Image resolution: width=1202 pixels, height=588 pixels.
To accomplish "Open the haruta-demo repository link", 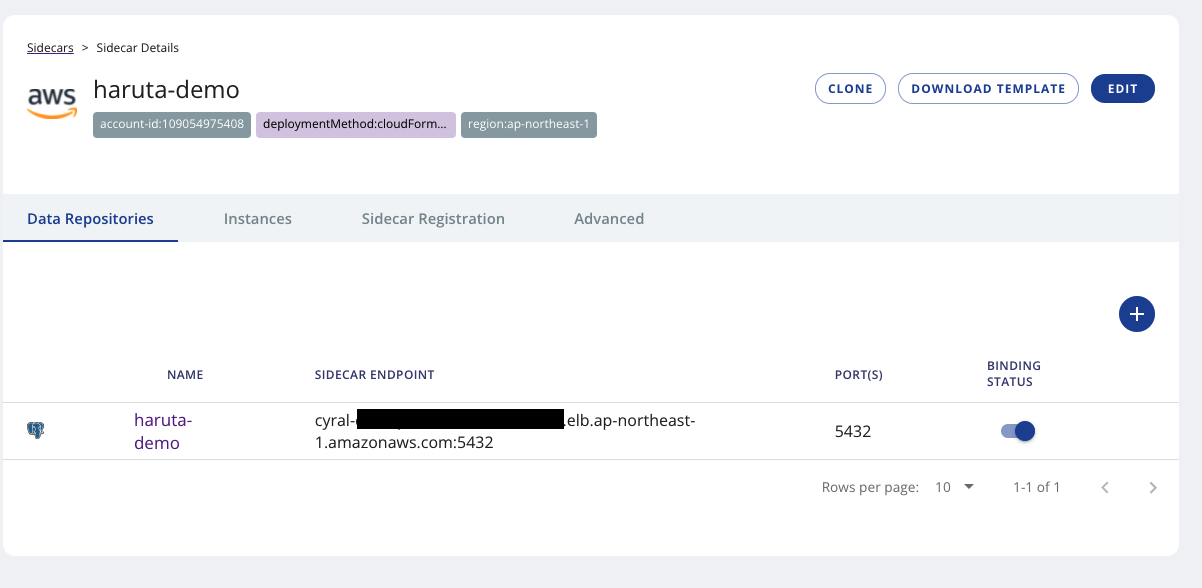I will coord(162,430).
